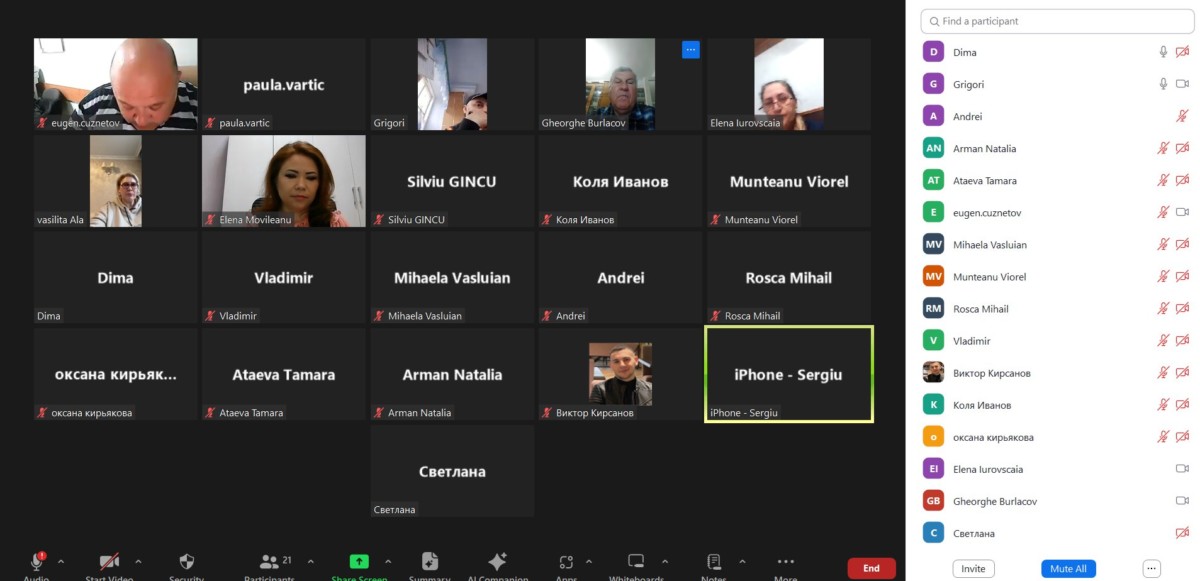Expand video options arrow beside Start Video

138,561
